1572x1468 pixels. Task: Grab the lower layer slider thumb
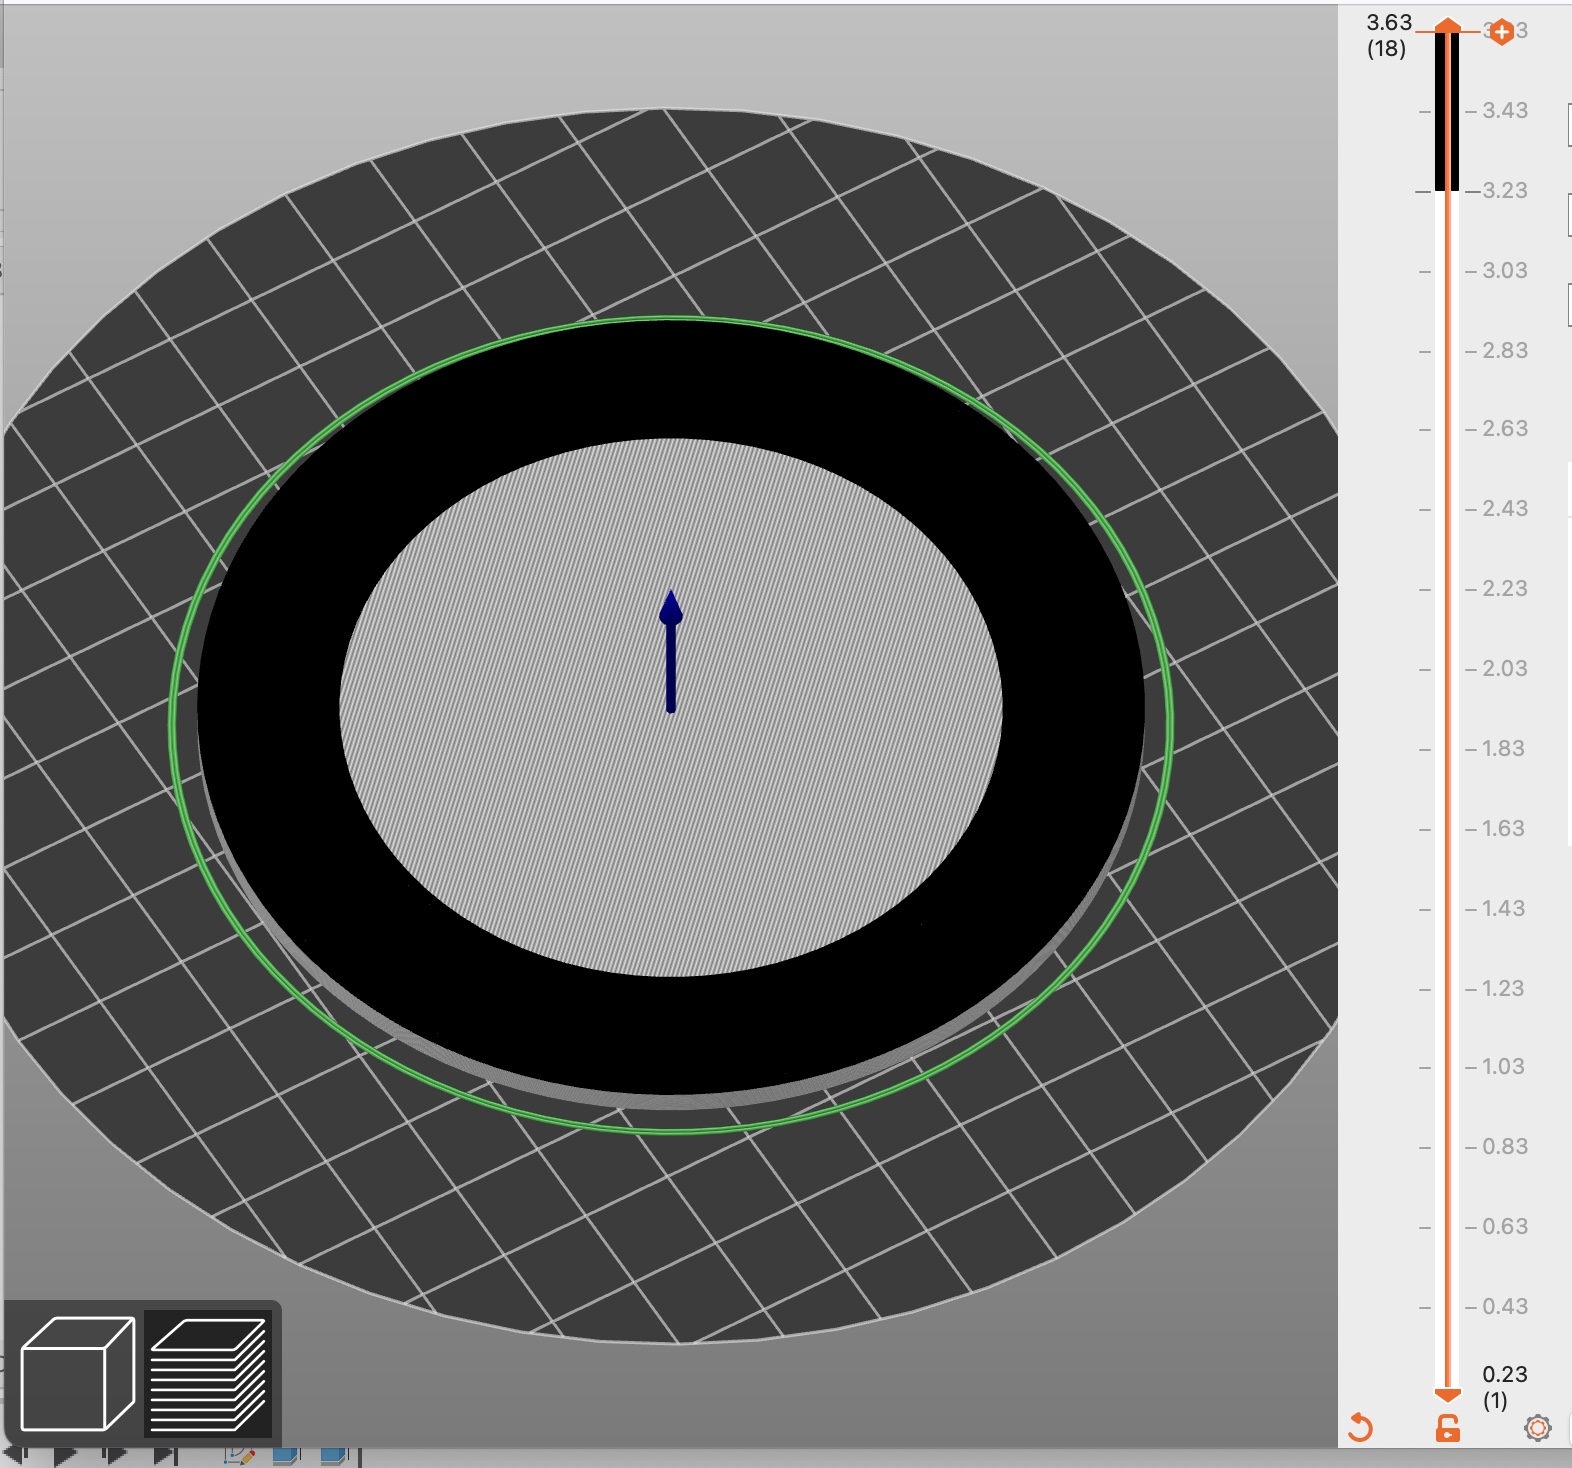(1447, 1394)
